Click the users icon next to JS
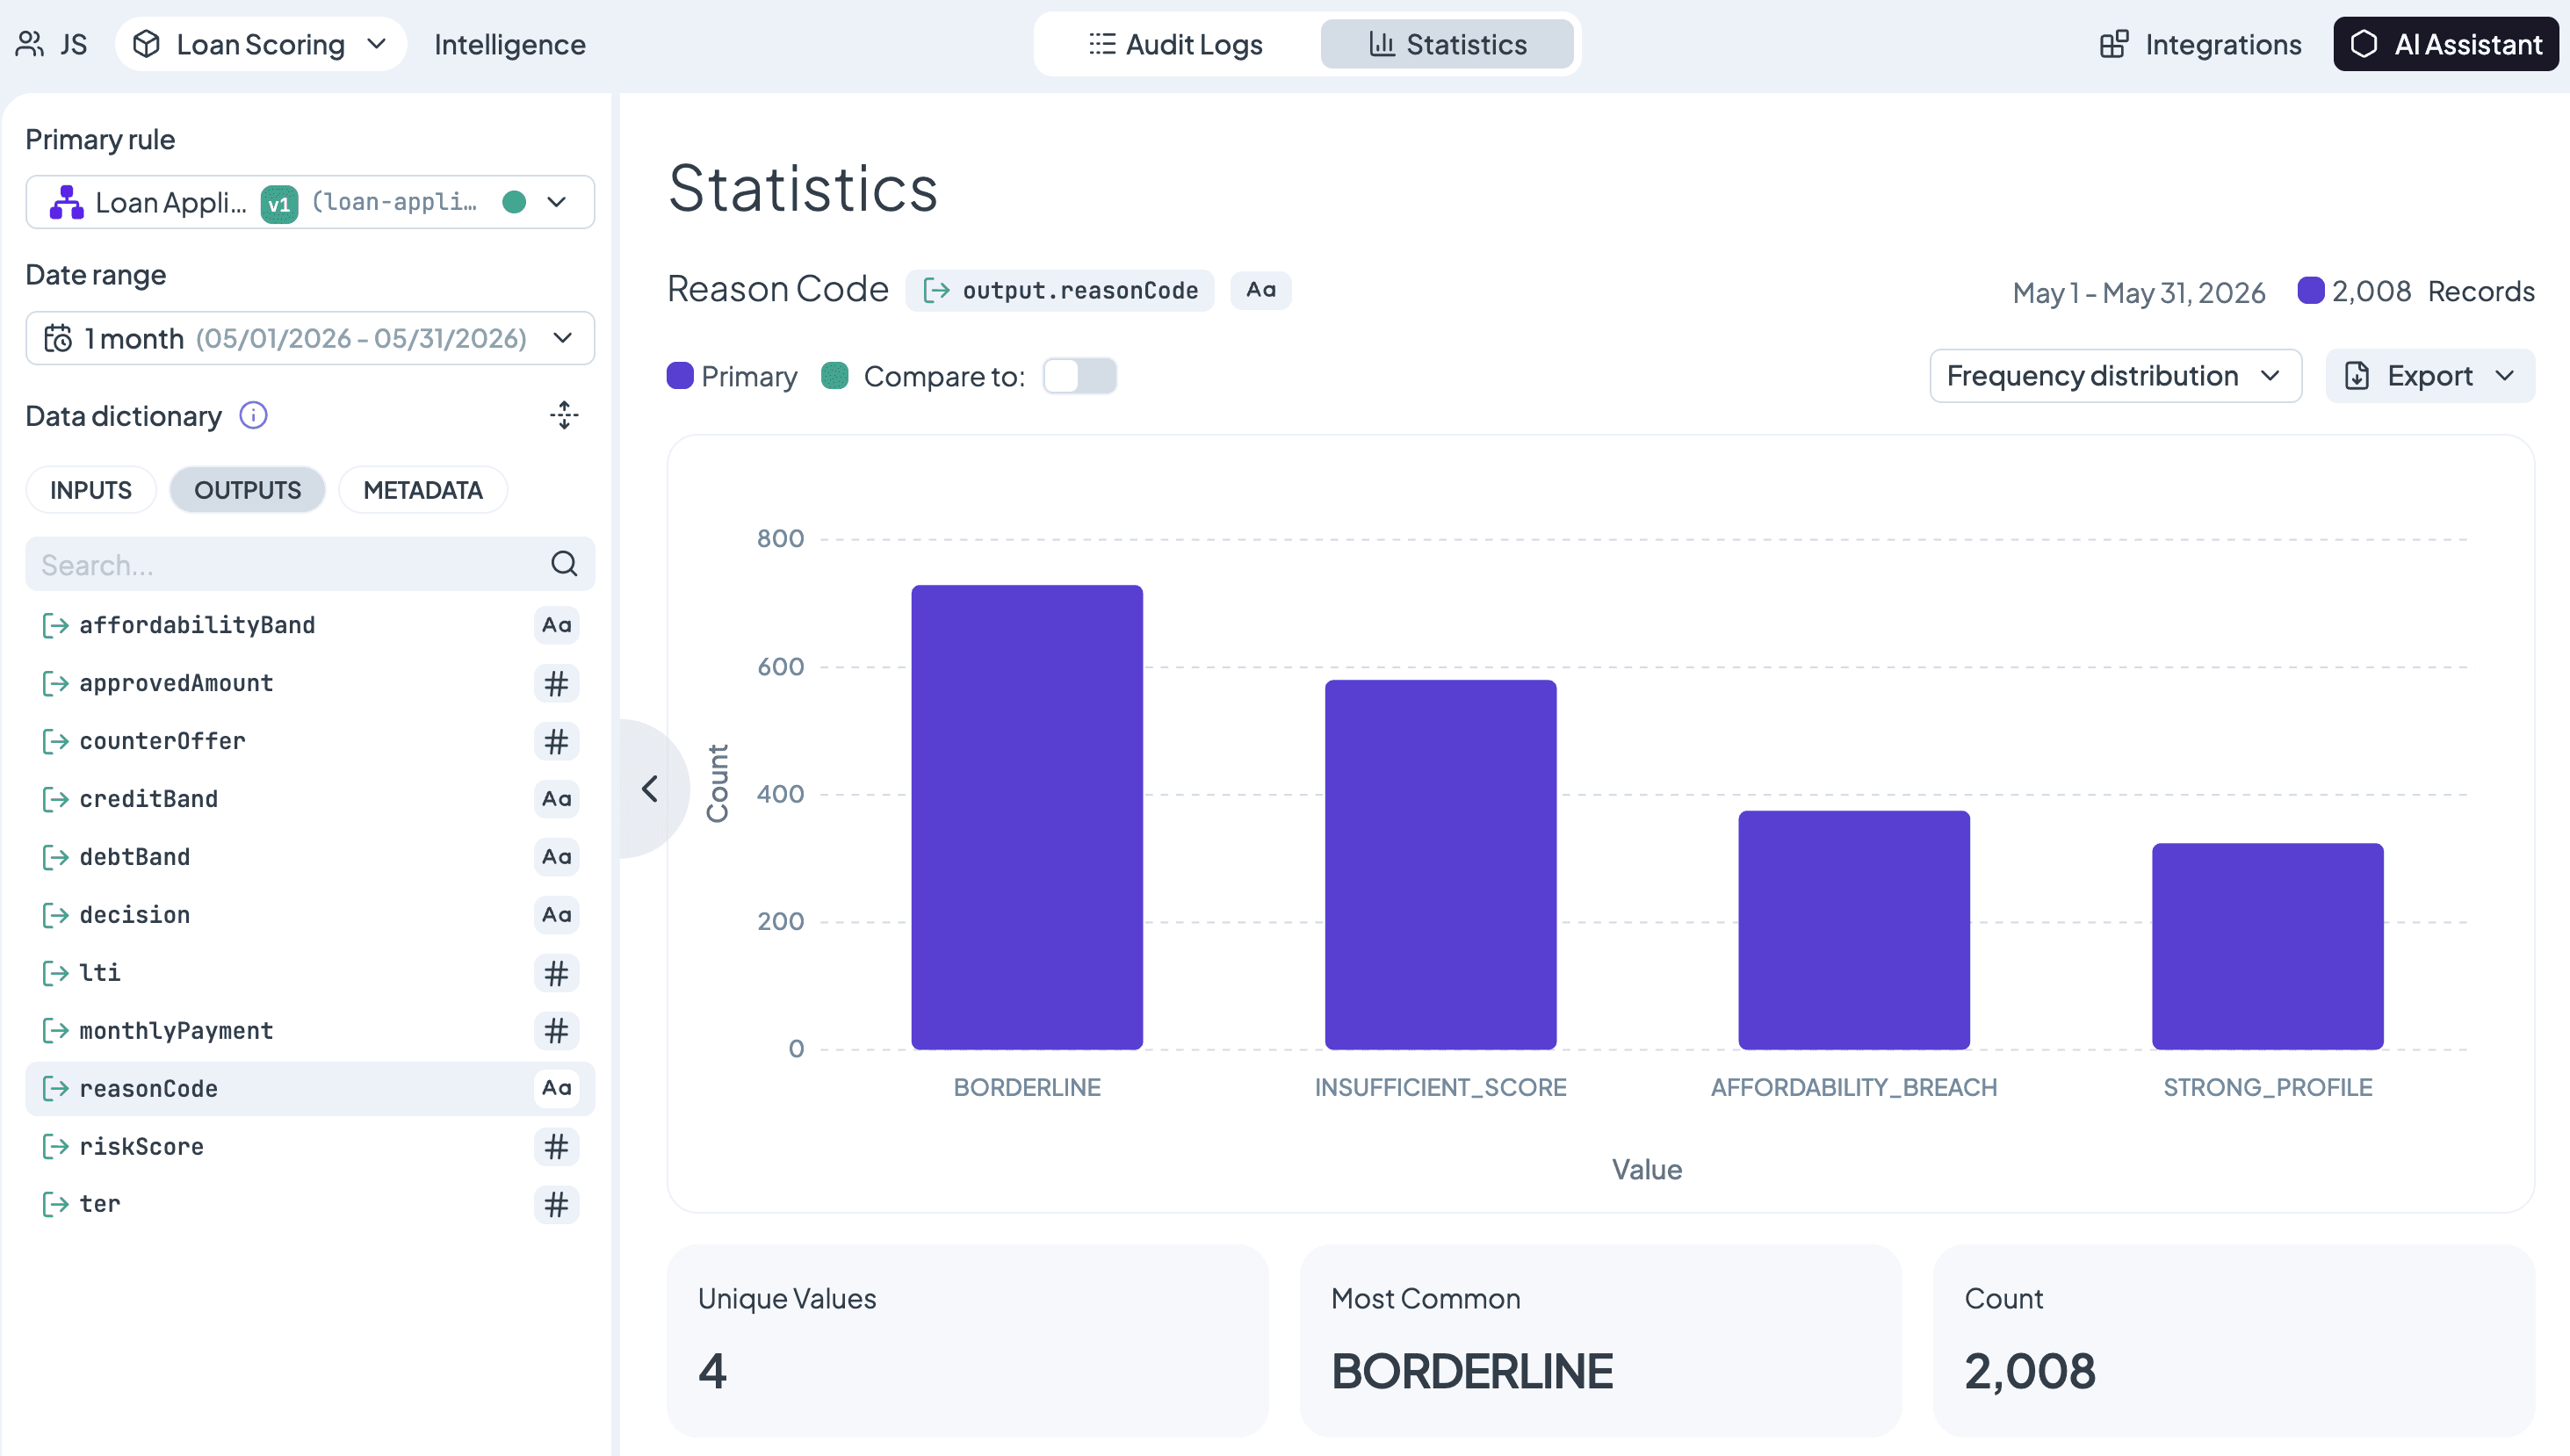This screenshot has height=1456, width=2570. pos(30,44)
